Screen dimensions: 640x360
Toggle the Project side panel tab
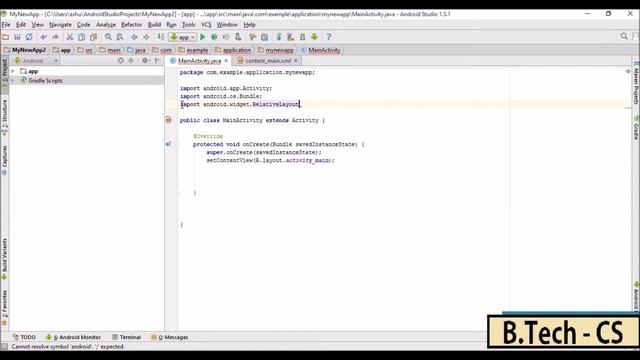[4, 73]
